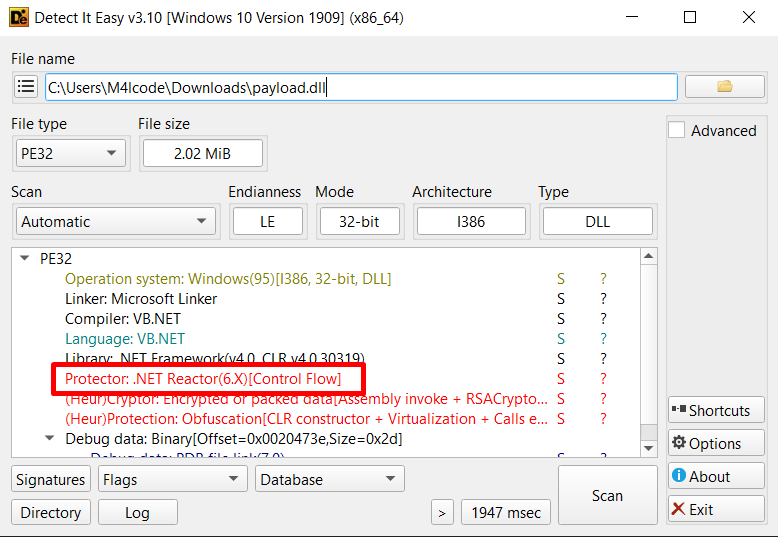The image size is (778, 537).
Task: Open the Options dialog
Action: click(716, 443)
